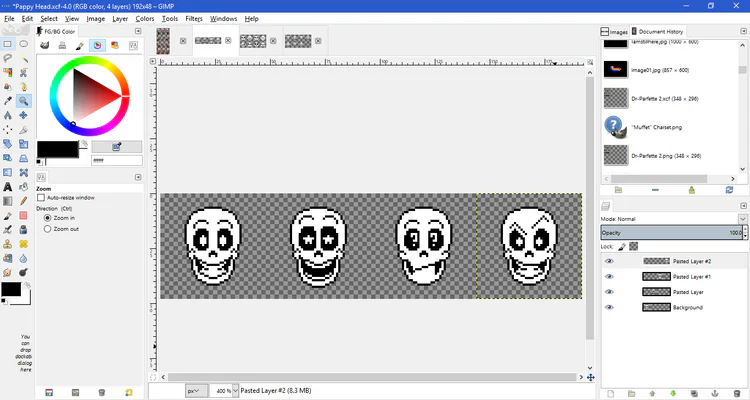Open the Colors menu

pos(144,19)
